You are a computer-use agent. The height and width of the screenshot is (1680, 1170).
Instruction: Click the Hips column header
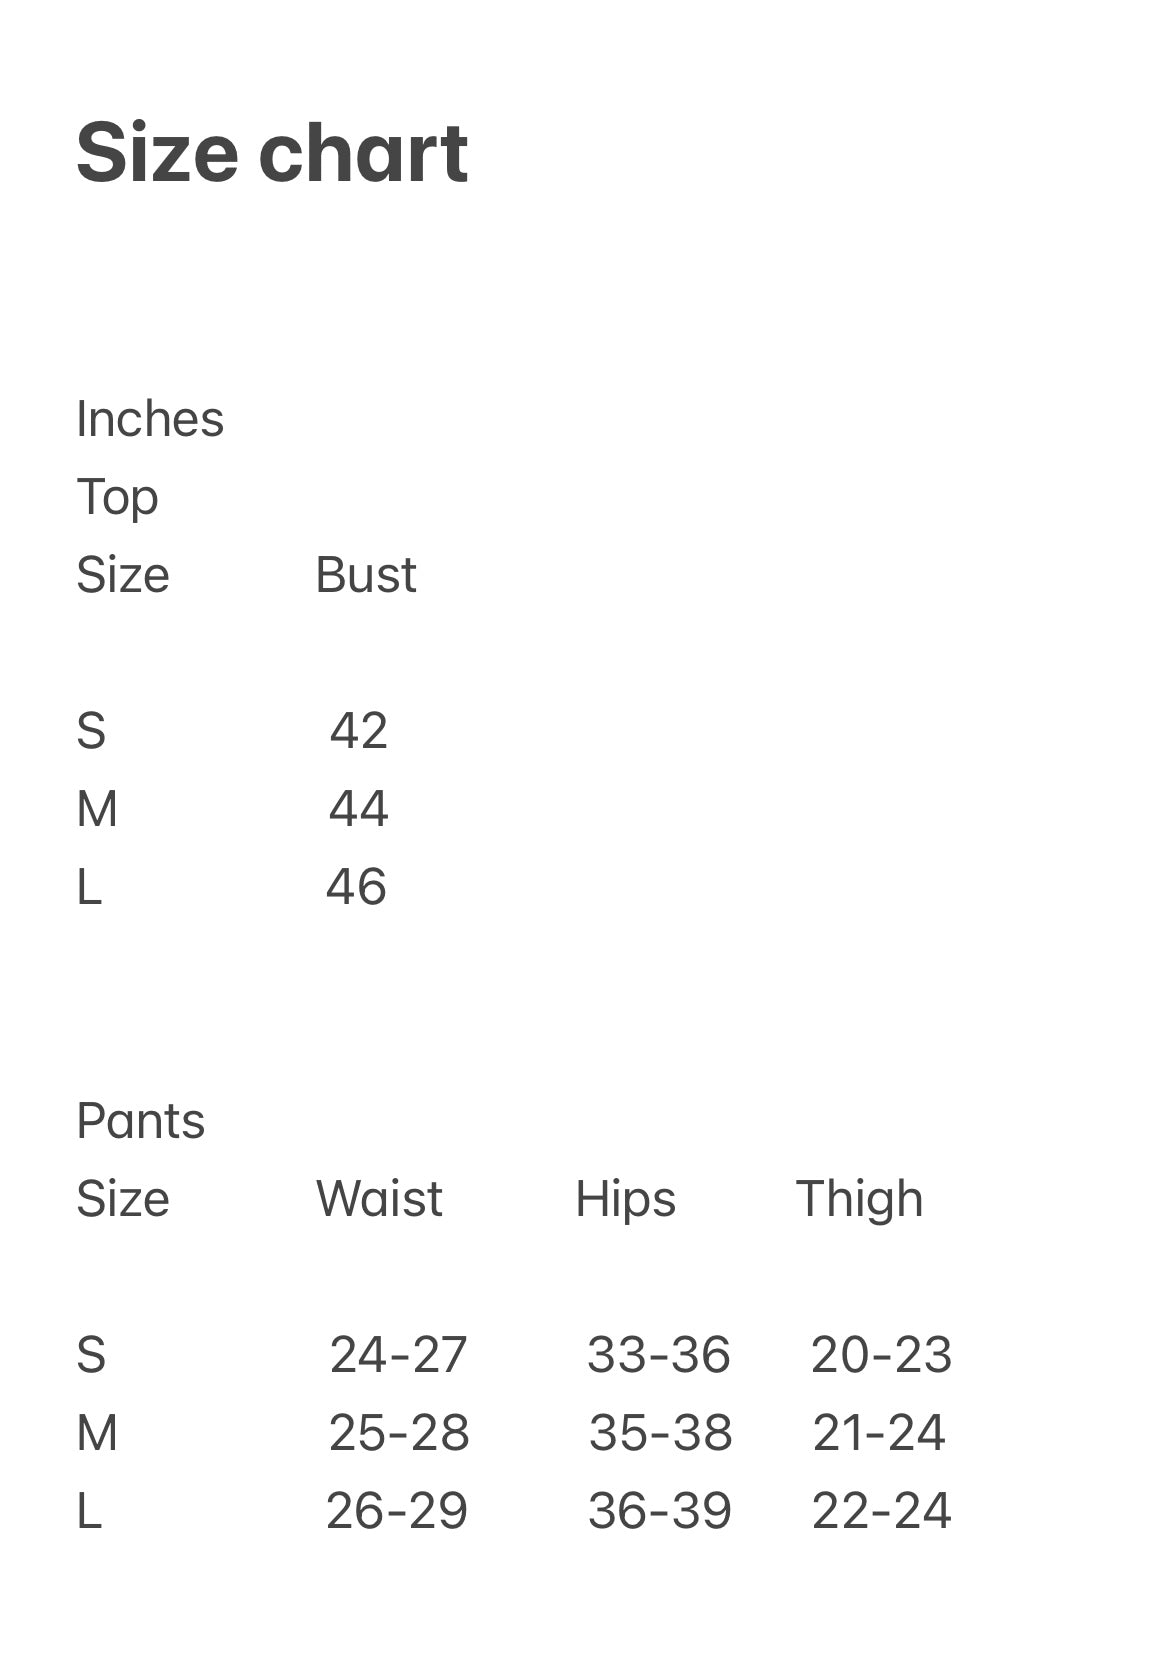625,1199
